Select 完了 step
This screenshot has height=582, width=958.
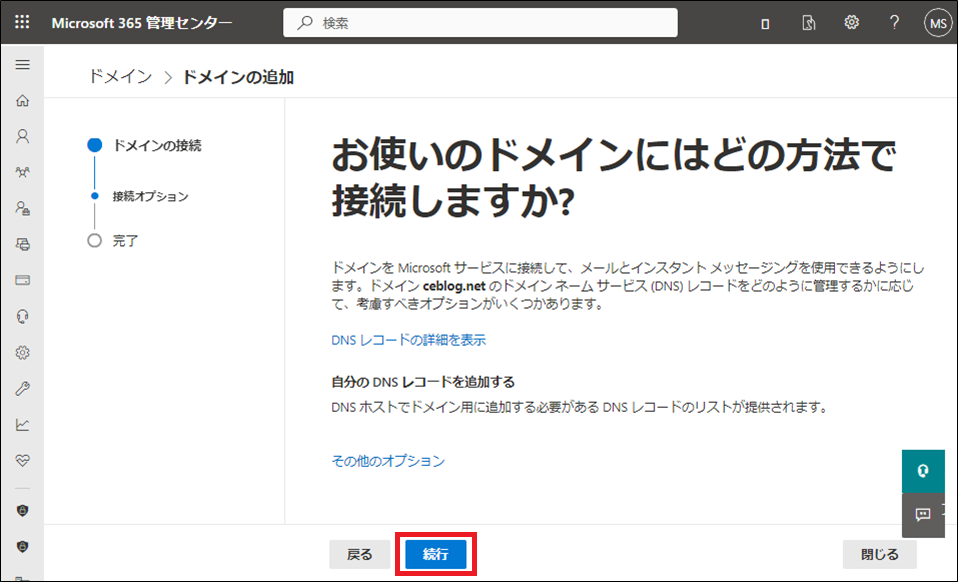click(x=125, y=241)
